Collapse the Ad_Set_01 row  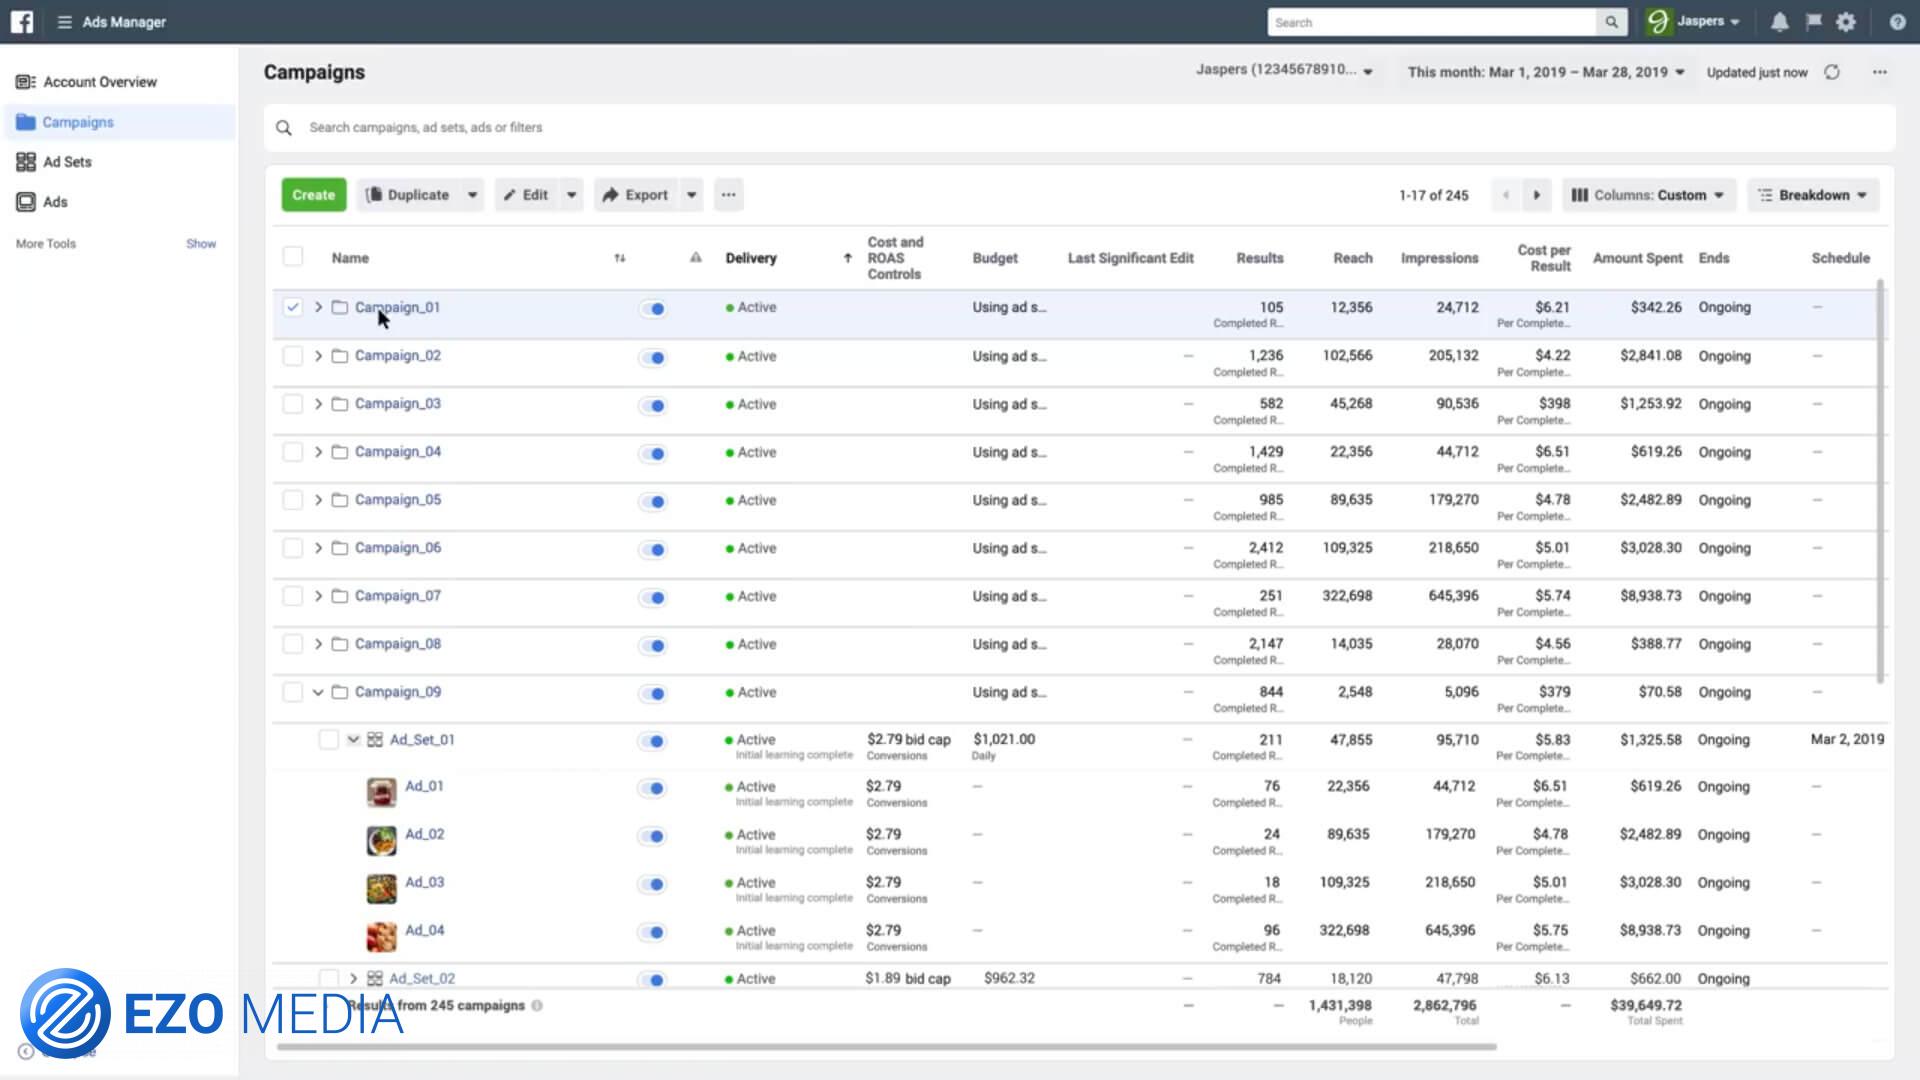pyautogui.click(x=353, y=740)
